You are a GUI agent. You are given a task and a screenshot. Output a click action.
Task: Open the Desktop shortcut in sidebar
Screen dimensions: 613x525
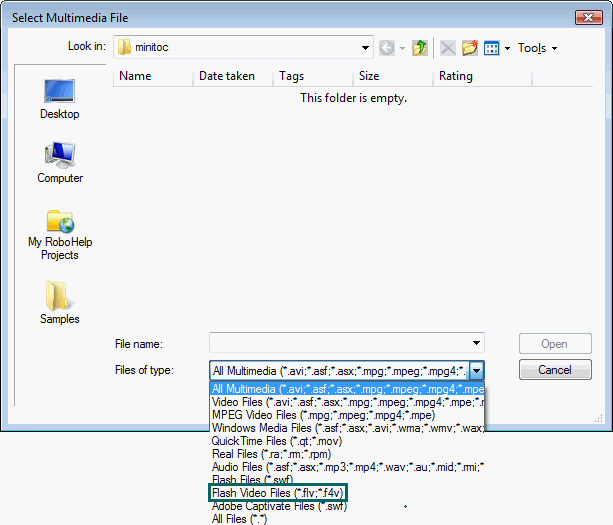[59, 100]
